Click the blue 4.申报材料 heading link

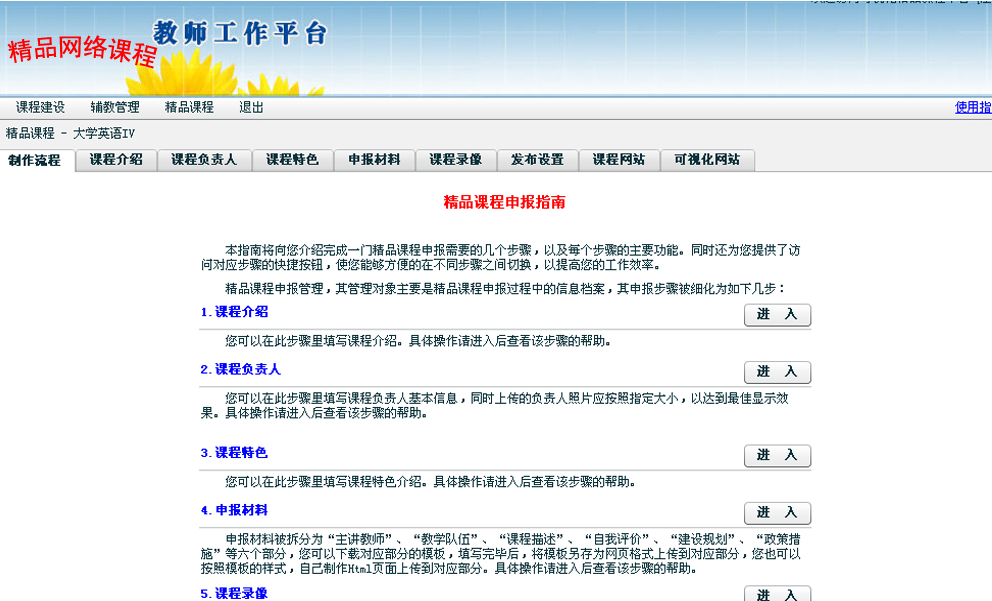point(235,510)
